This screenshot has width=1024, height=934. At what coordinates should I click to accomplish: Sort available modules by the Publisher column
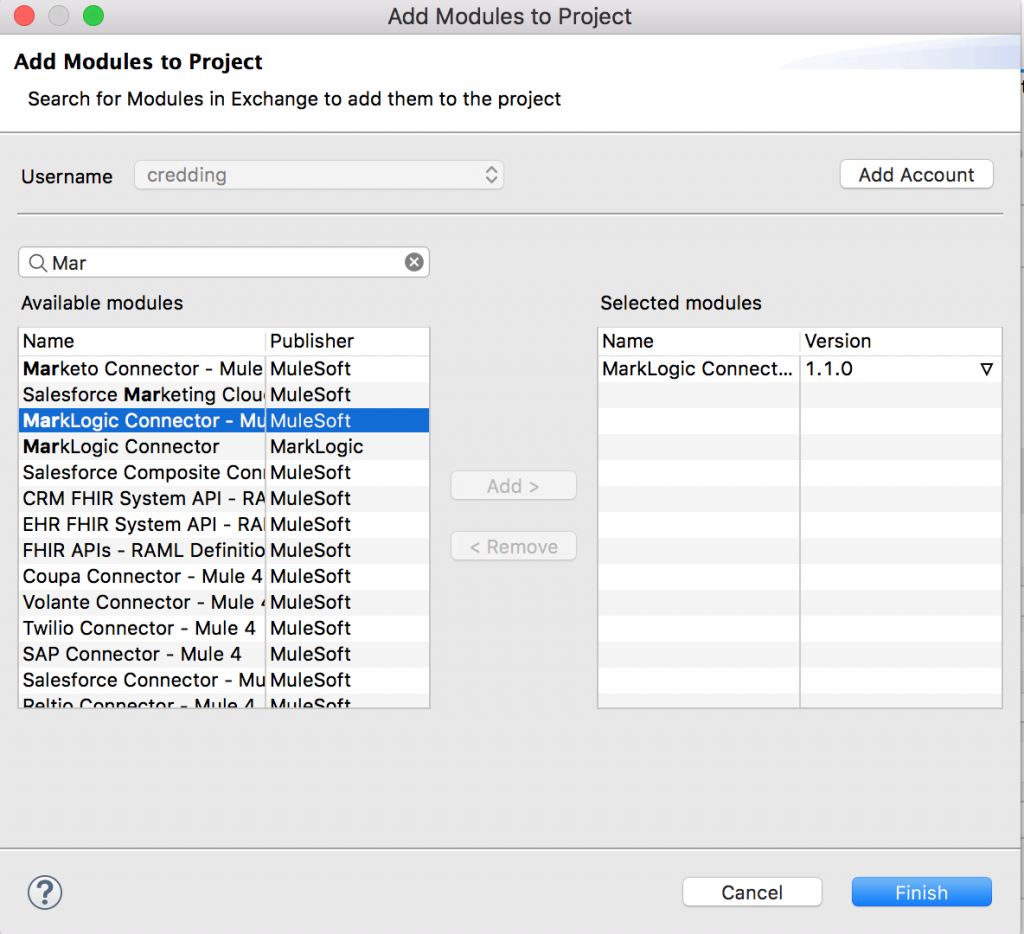click(x=310, y=341)
